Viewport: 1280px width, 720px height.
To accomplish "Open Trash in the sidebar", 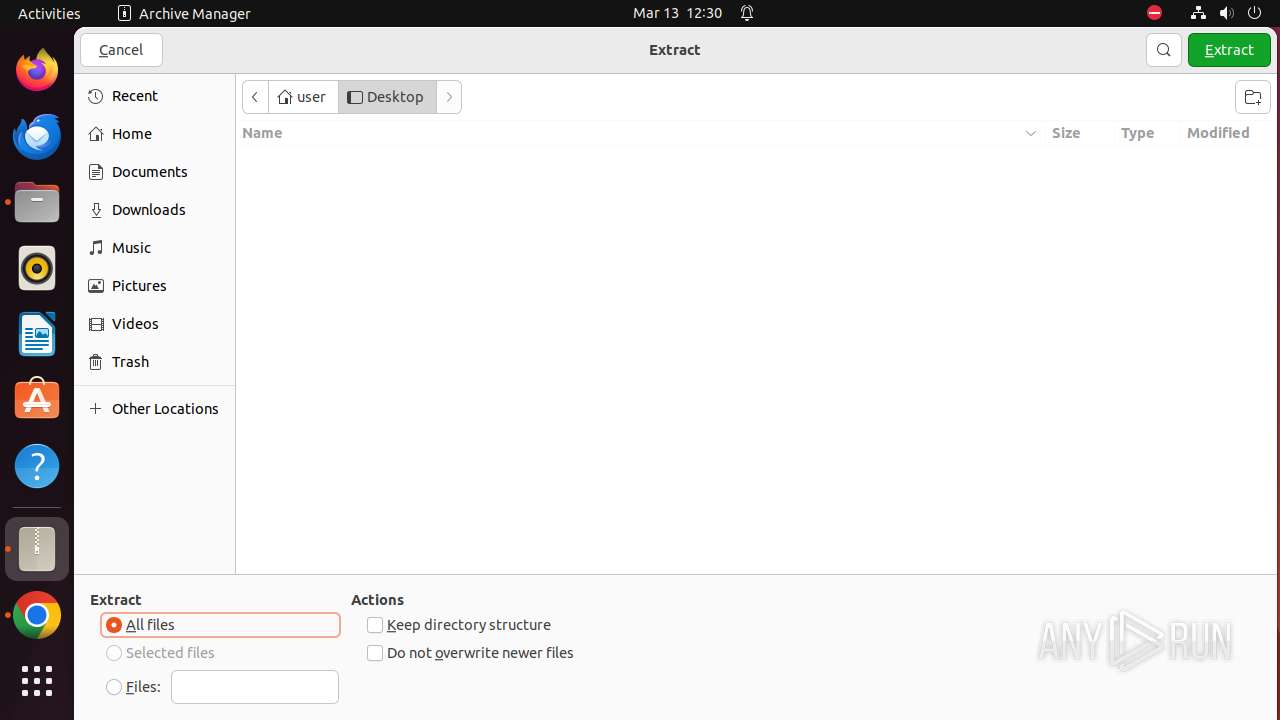I will [155, 362].
